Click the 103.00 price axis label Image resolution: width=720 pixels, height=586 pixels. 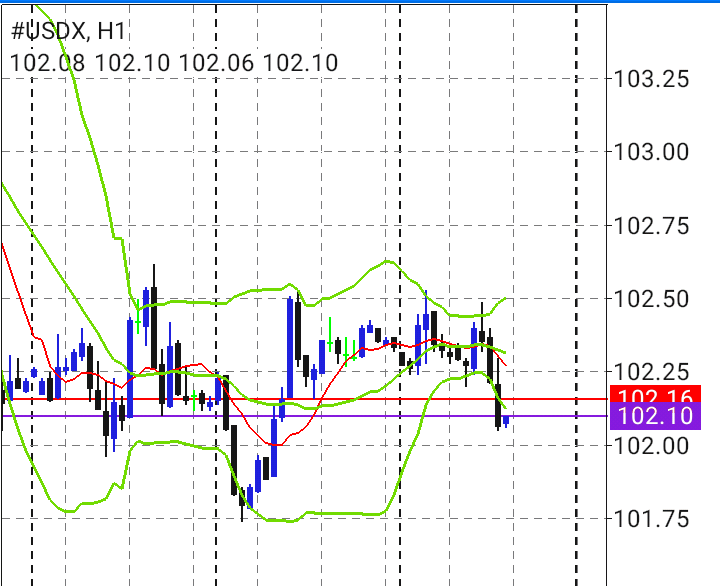coord(651,152)
